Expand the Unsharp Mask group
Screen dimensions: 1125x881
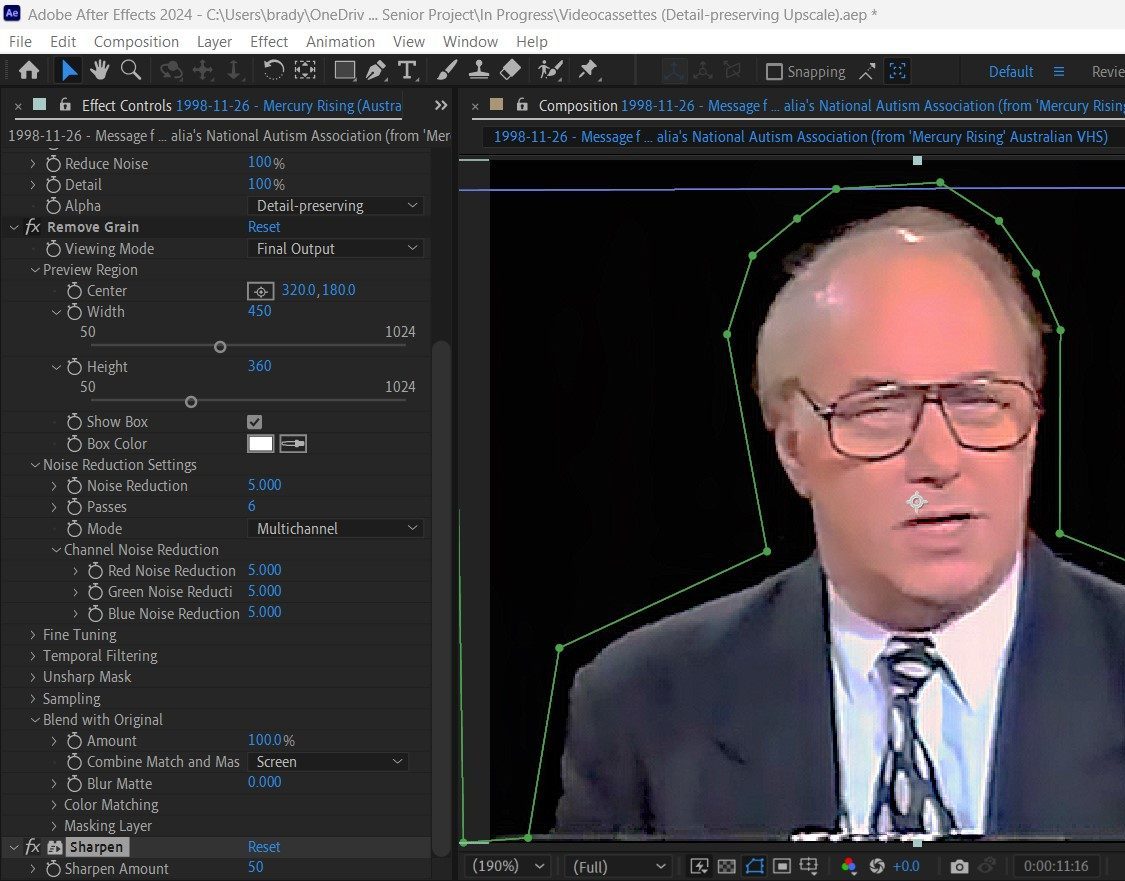tap(33, 677)
